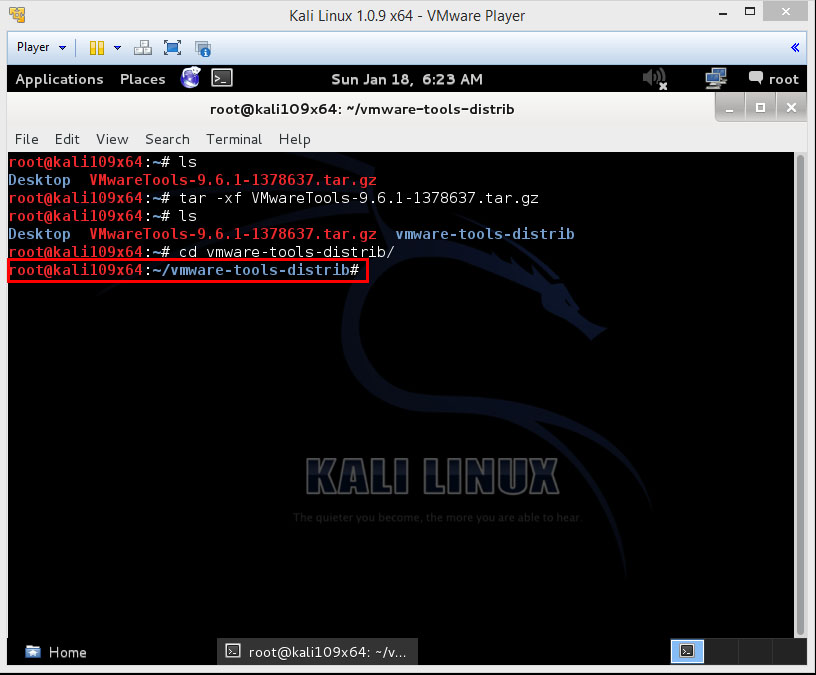Open the terminal View menu
The width and height of the screenshot is (816, 675).
pos(112,139)
